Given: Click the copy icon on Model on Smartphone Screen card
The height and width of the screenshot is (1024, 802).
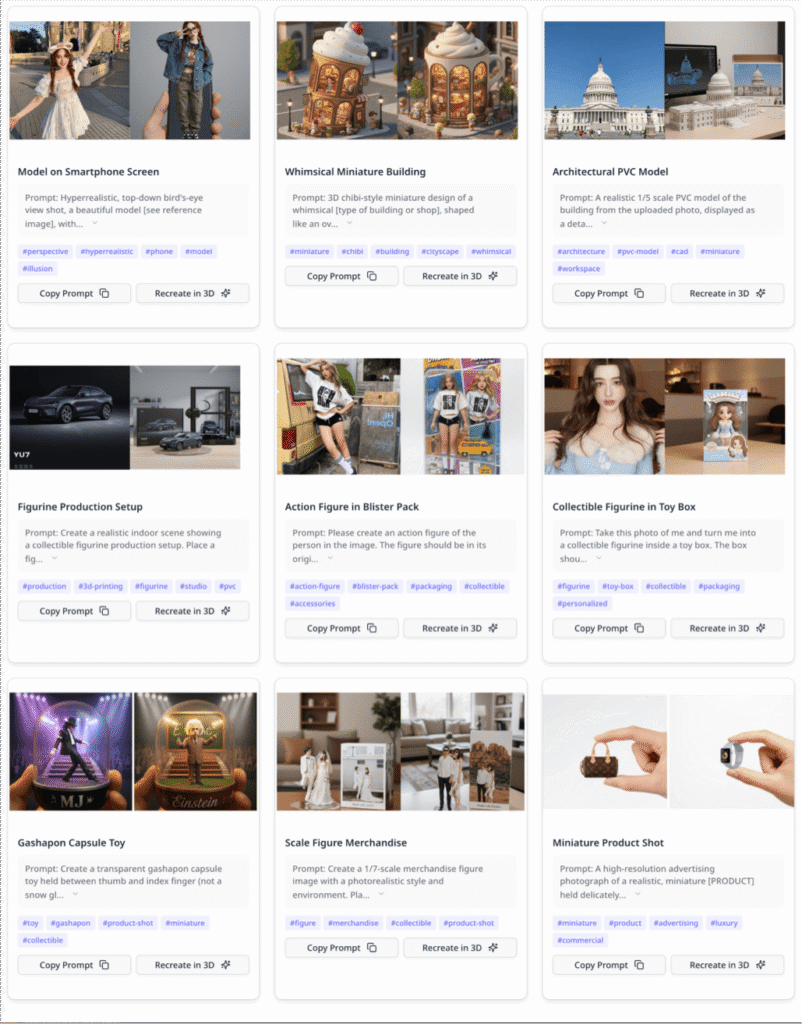Looking at the screenshot, I should (x=104, y=293).
